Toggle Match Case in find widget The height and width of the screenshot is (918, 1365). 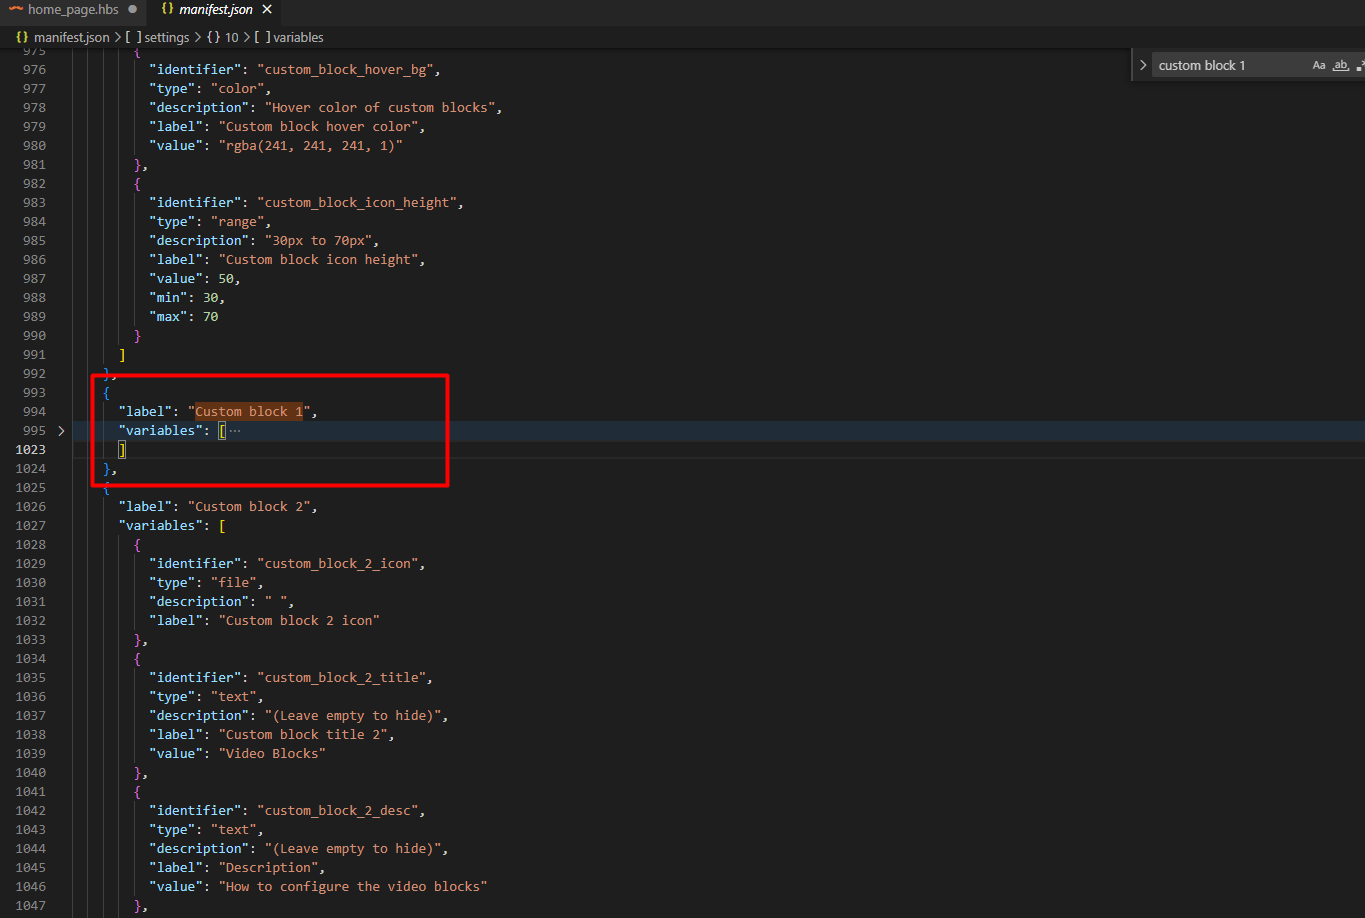[1319, 65]
